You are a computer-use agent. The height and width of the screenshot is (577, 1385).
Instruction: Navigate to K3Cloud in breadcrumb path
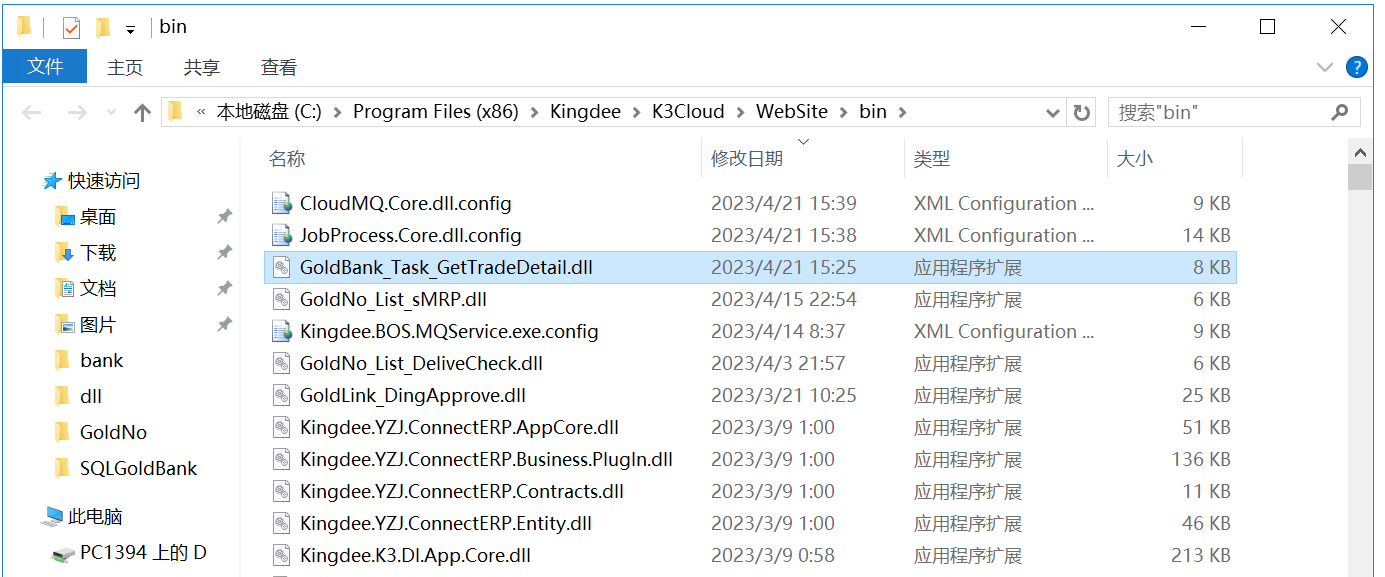688,112
